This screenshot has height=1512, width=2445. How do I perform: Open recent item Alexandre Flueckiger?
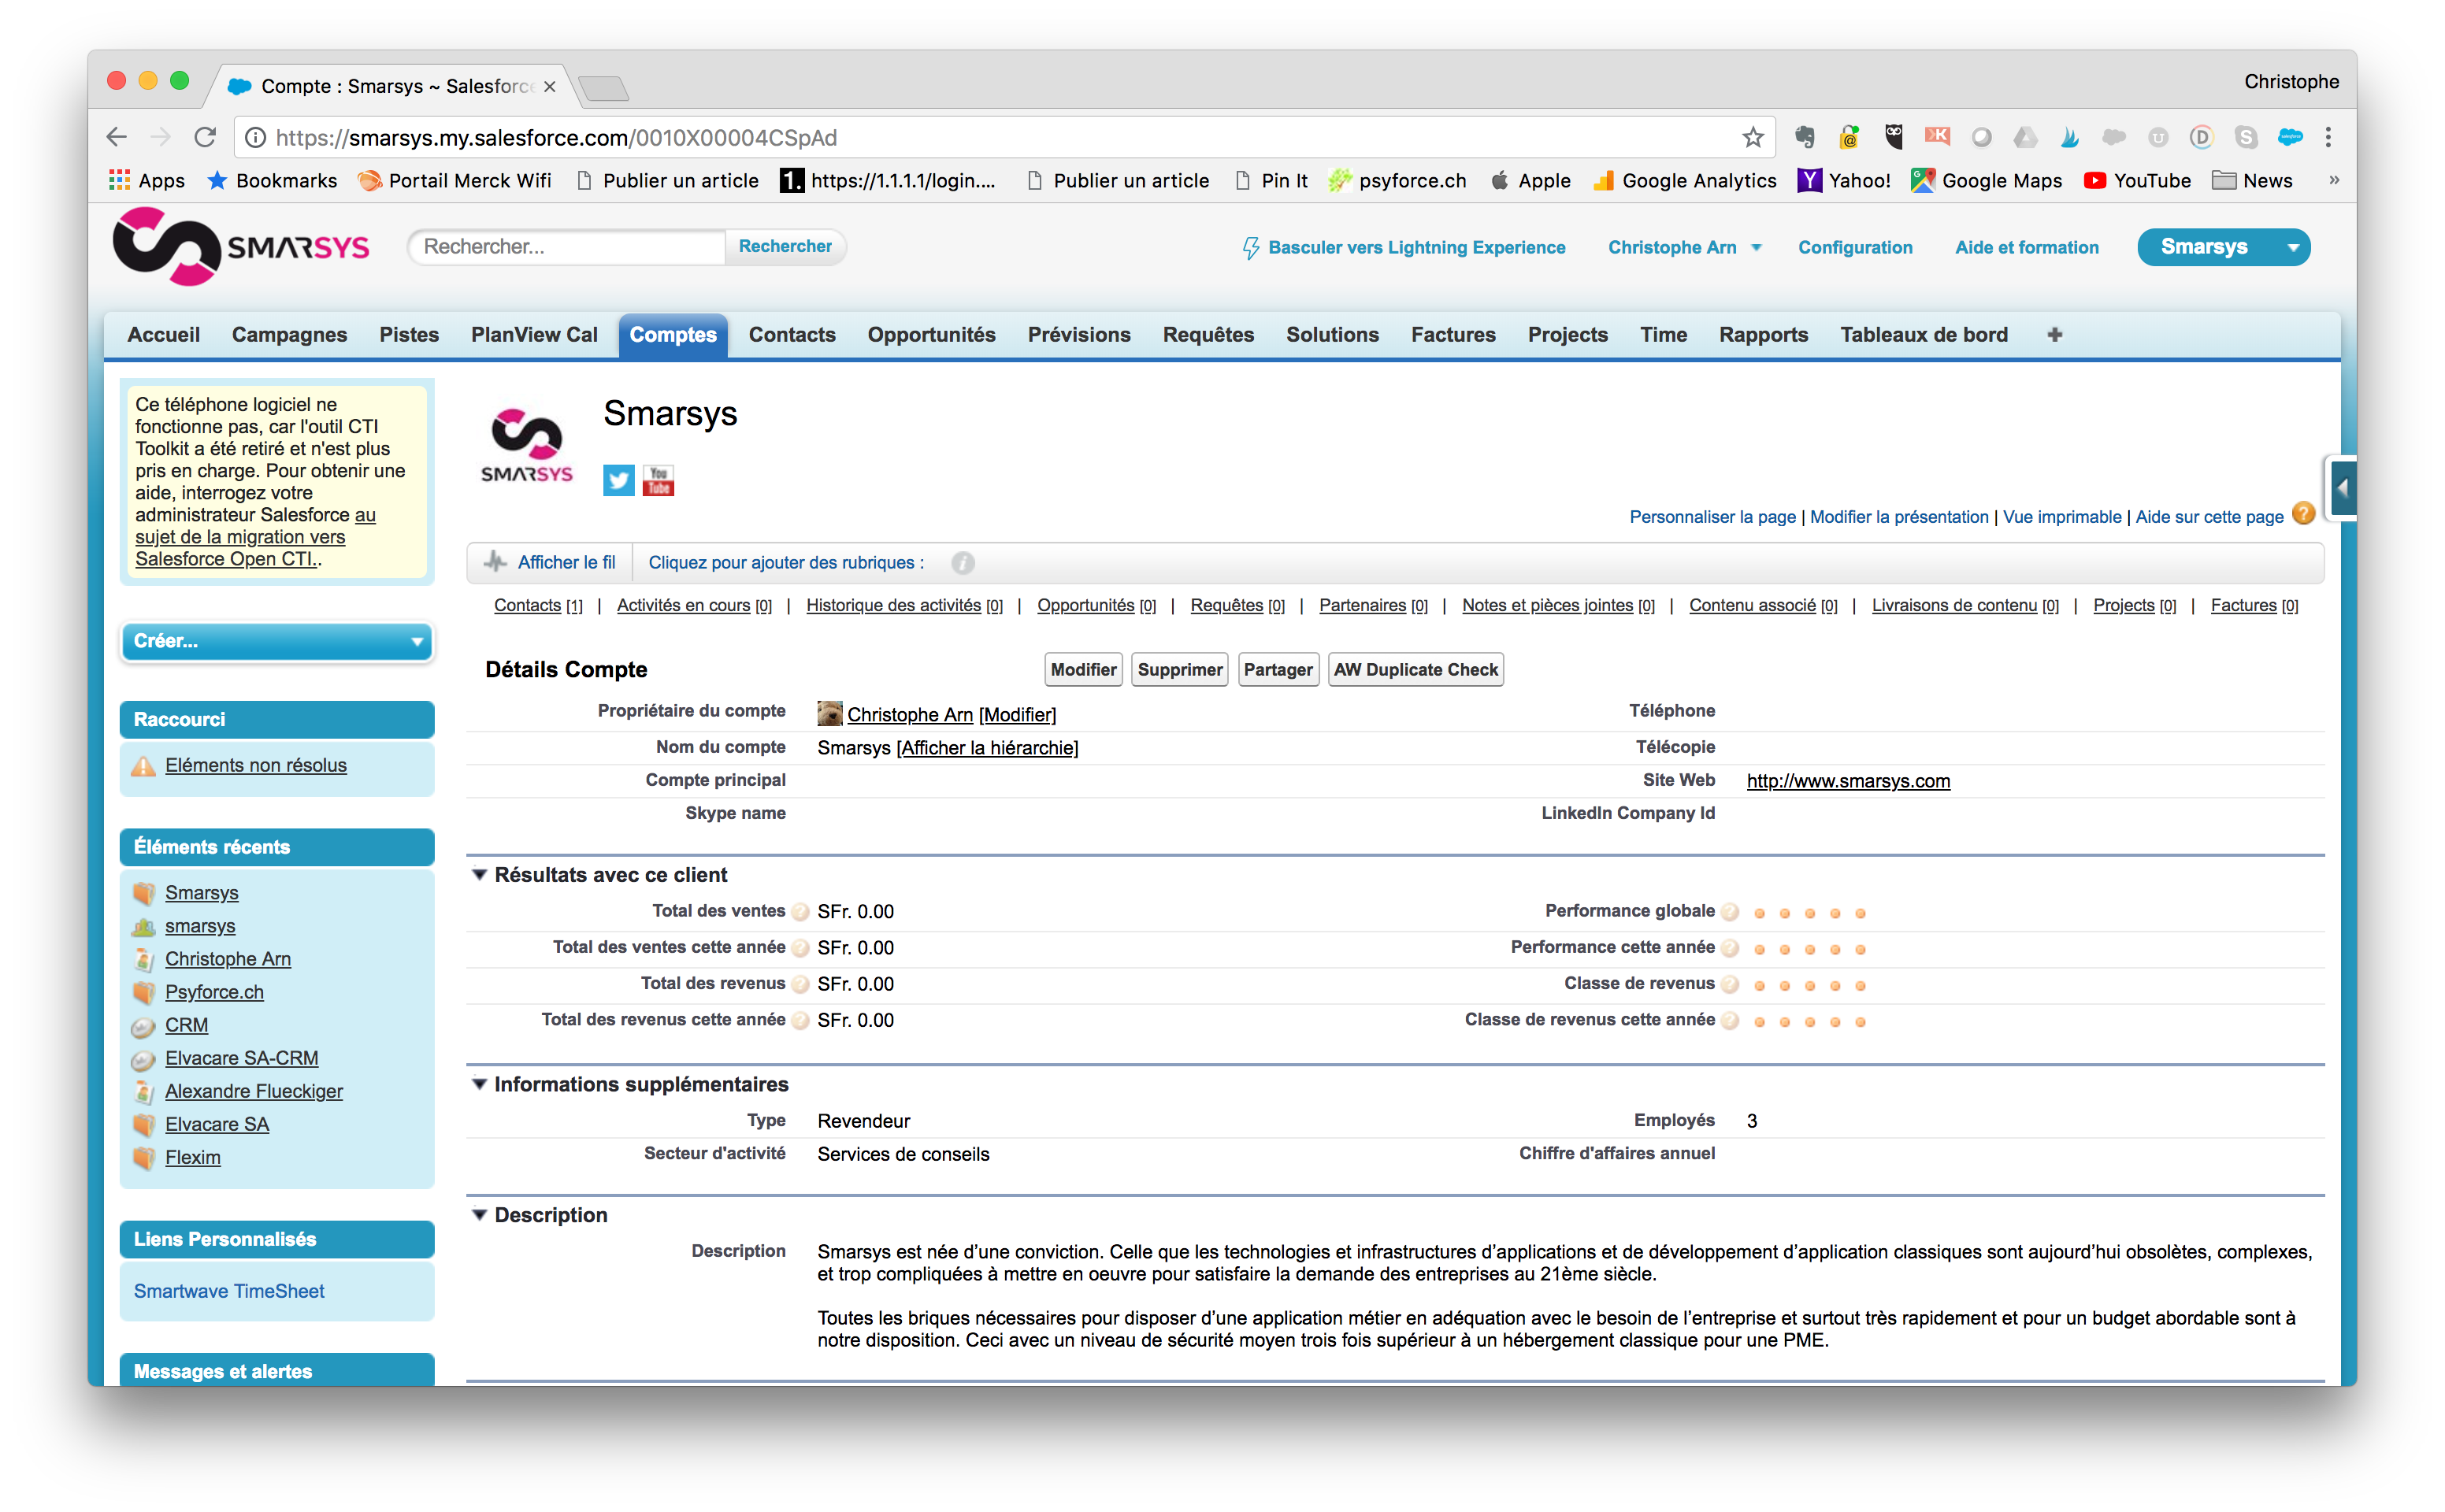tap(253, 1091)
